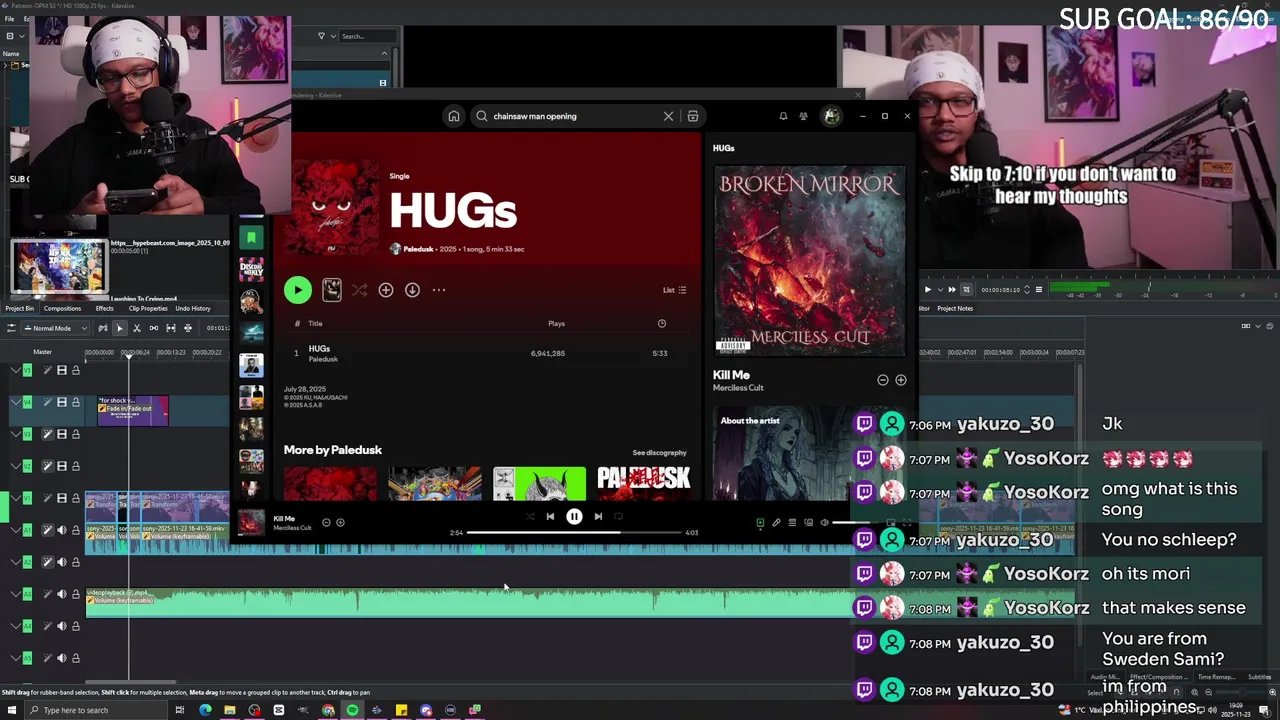Switch to the Compositions tab
This screenshot has width=1280, height=720.
point(62,308)
